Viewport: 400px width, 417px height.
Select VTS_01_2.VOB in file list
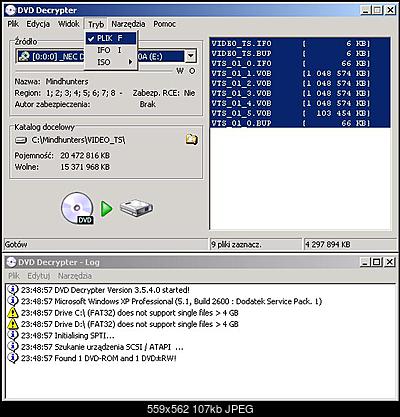(x=300, y=83)
